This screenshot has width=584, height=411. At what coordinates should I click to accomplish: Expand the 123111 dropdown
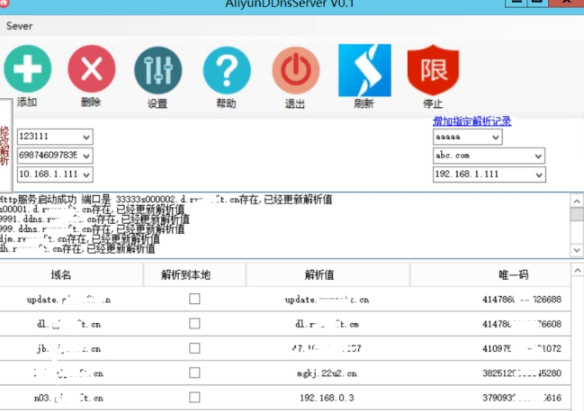(86, 137)
